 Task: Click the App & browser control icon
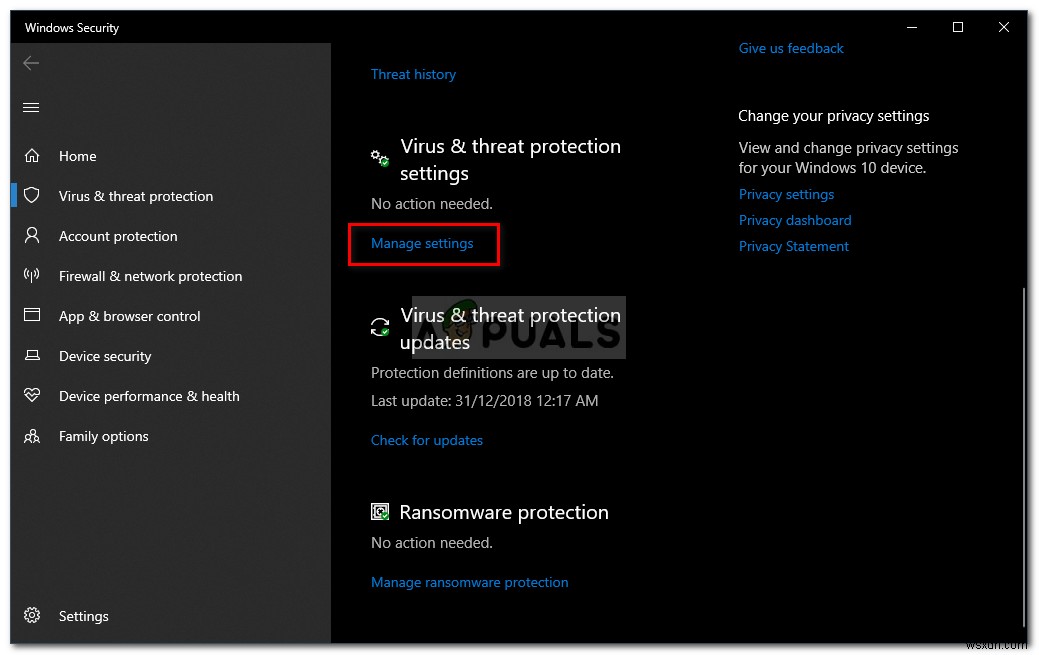[x=32, y=316]
